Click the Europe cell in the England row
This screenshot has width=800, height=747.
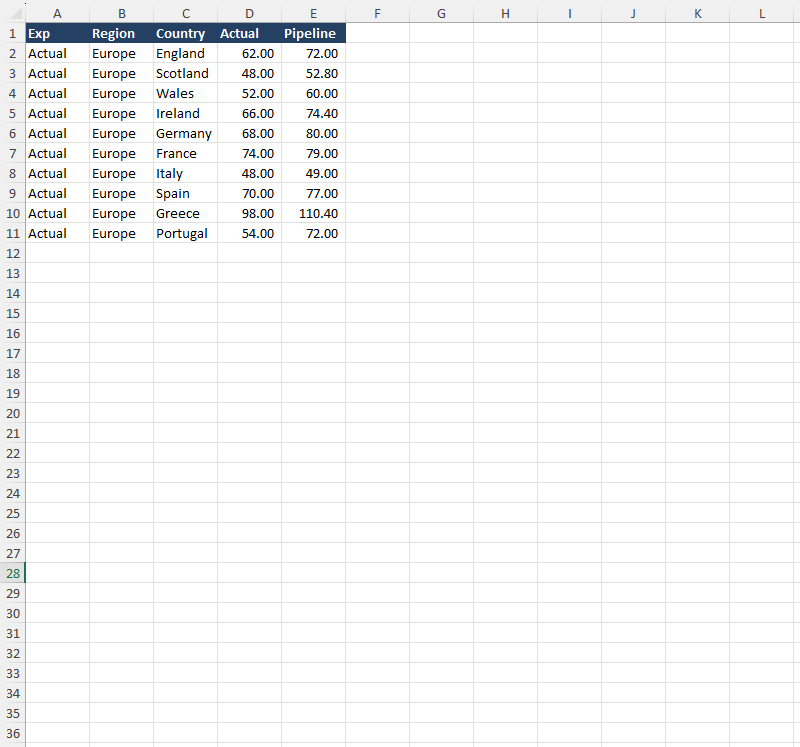[121, 54]
